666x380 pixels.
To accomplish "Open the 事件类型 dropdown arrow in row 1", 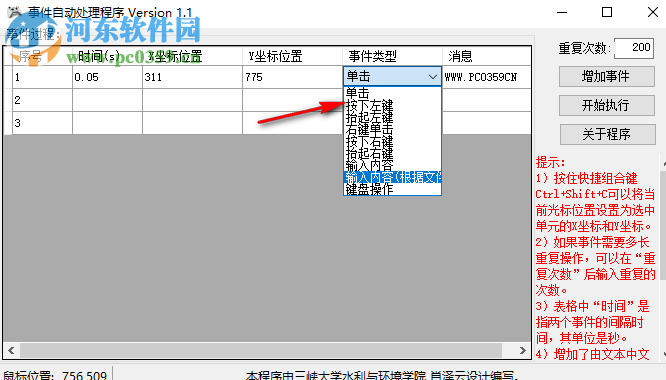I will point(432,77).
